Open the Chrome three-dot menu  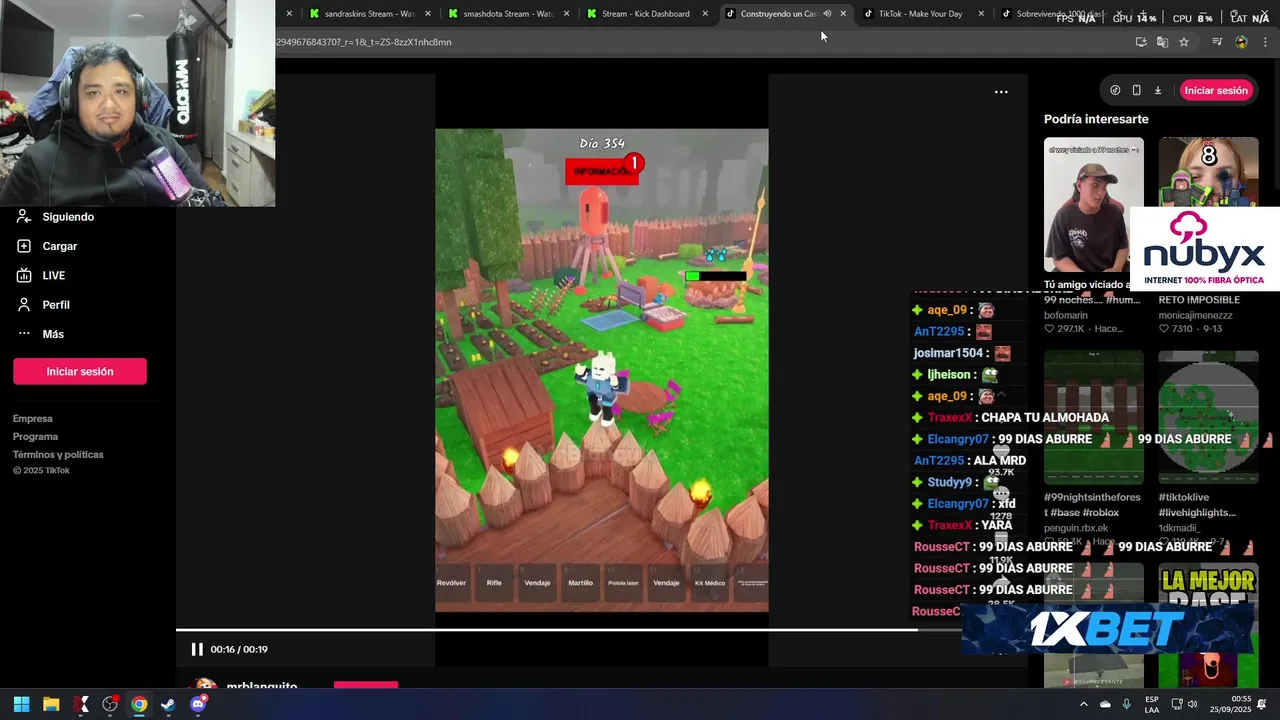tap(1265, 42)
